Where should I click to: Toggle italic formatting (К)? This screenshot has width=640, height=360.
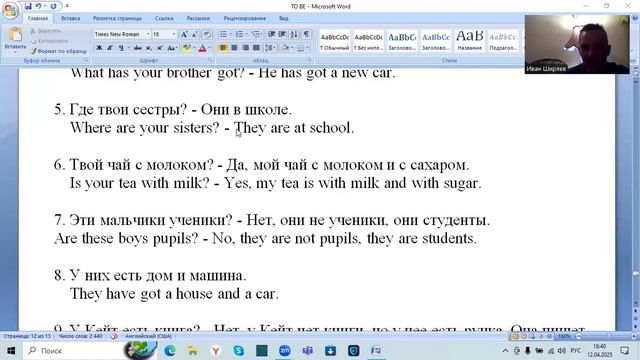pyautogui.click(x=109, y=48)
